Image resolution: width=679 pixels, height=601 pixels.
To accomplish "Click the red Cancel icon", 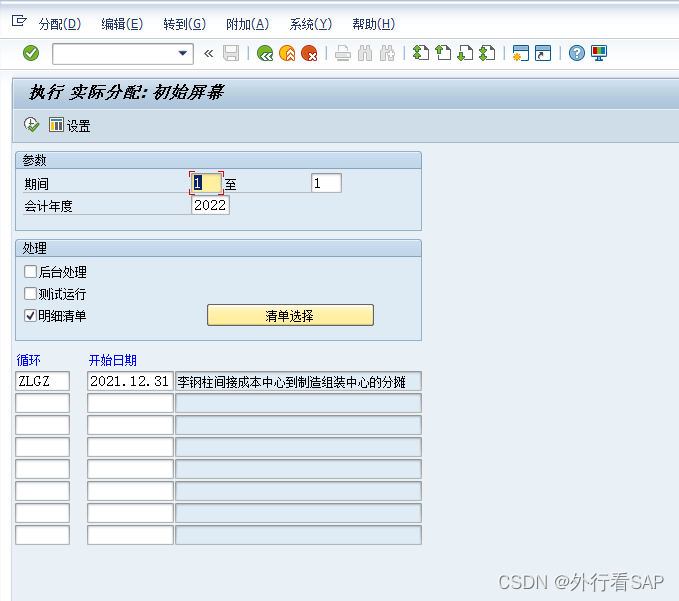I will pyautogui.click(x=309, y=53).
